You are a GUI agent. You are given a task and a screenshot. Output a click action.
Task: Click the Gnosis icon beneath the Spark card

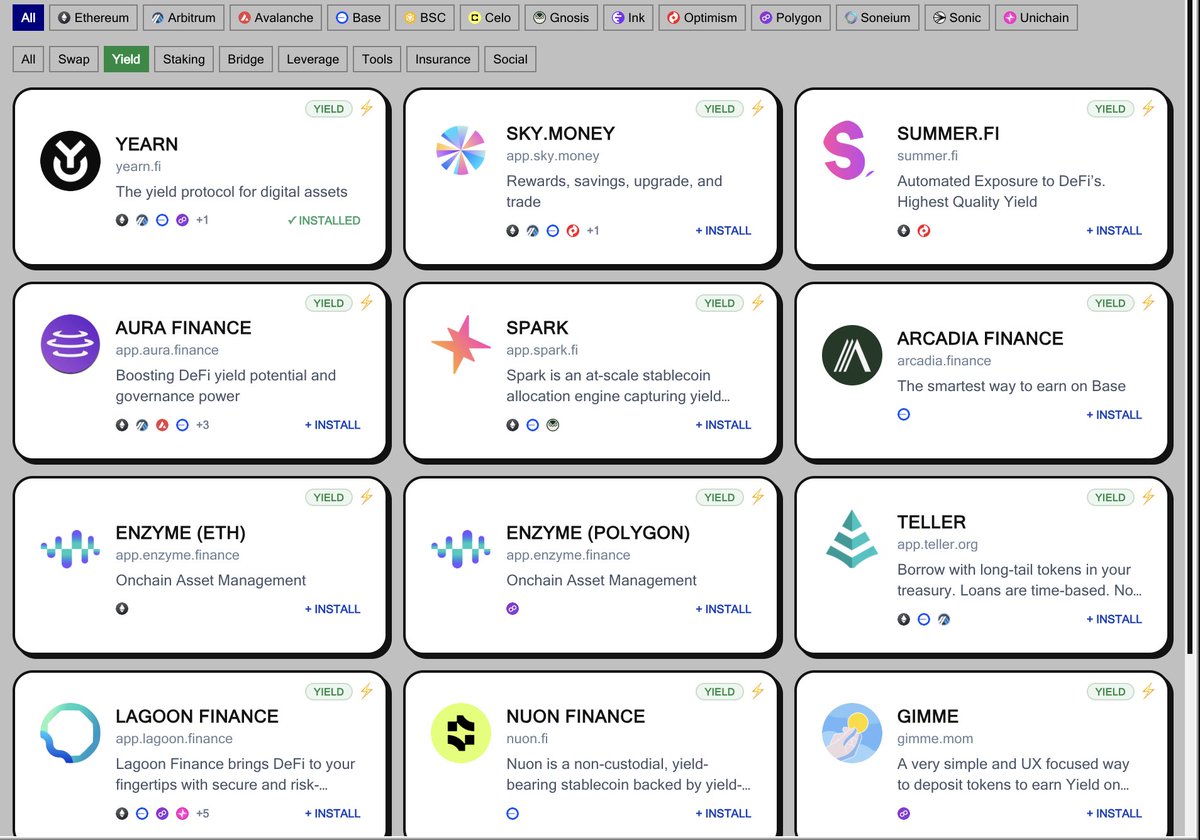[x=553, y=424]
